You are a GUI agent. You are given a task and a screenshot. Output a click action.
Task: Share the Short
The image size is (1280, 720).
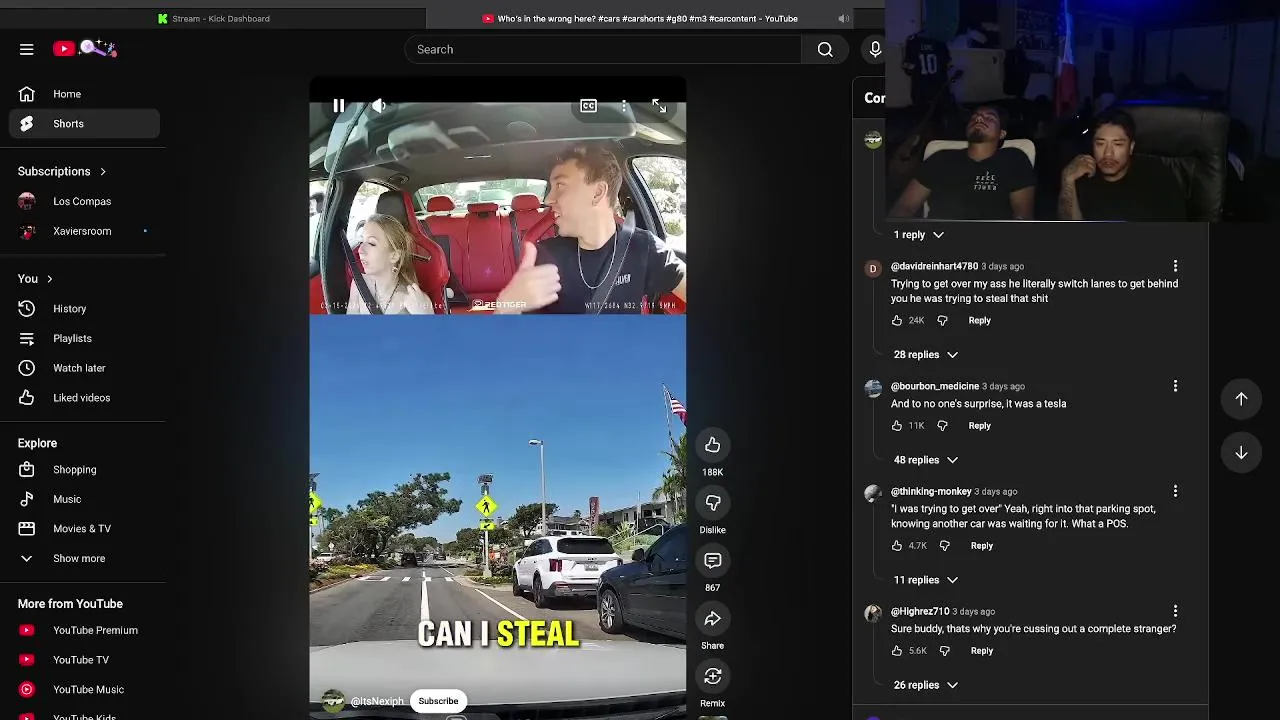point(712,619)
